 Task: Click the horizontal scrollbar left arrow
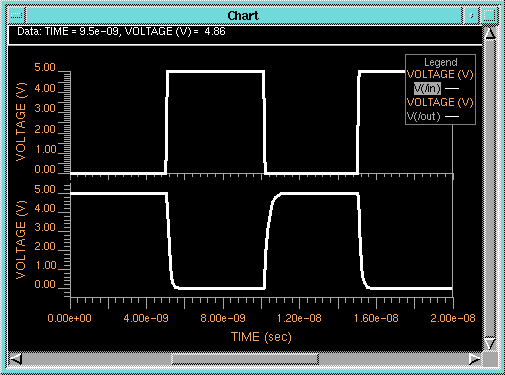coord(16,359)
